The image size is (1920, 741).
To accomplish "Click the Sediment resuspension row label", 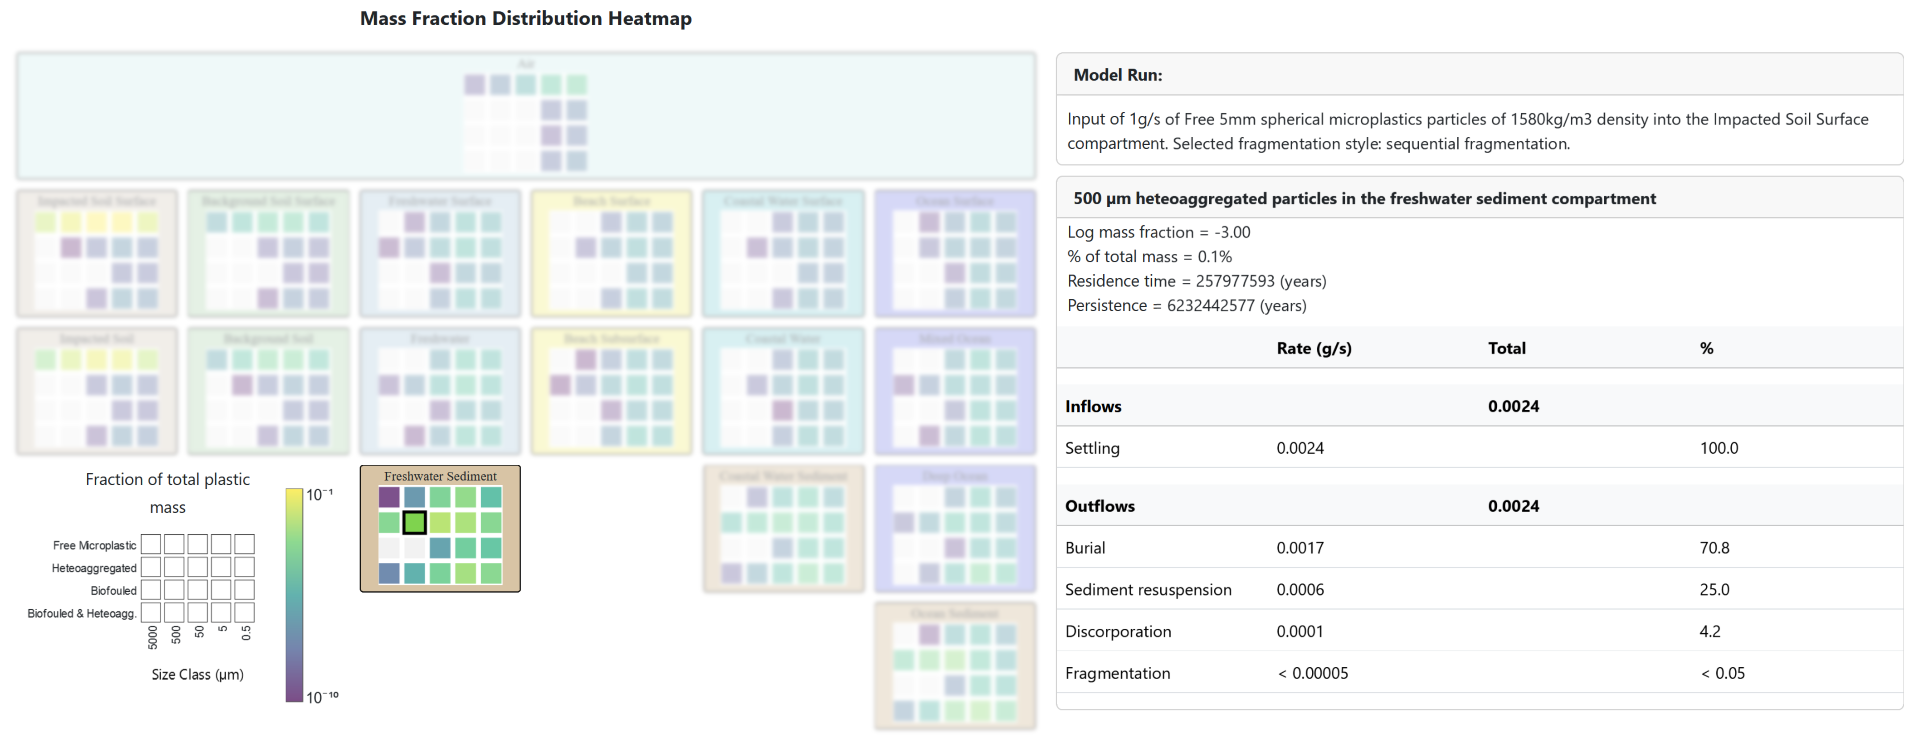I will pyautogui.click(x=1148, y=590).
